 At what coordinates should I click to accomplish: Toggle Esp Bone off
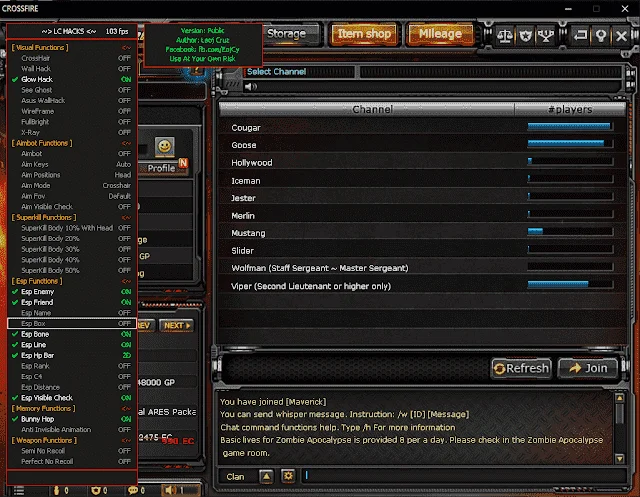72,334
